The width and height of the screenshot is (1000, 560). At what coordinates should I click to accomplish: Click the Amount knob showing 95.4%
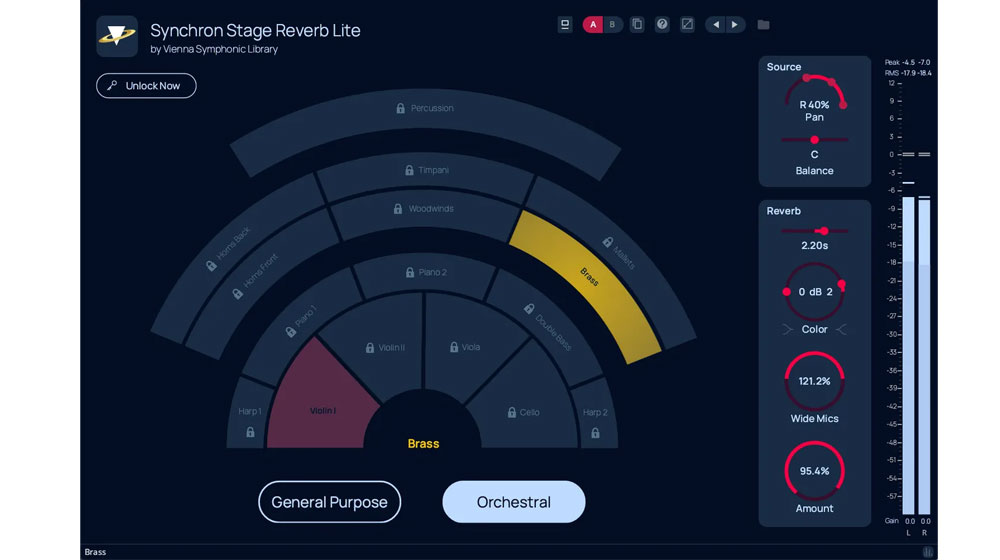(x=814, y=471)
